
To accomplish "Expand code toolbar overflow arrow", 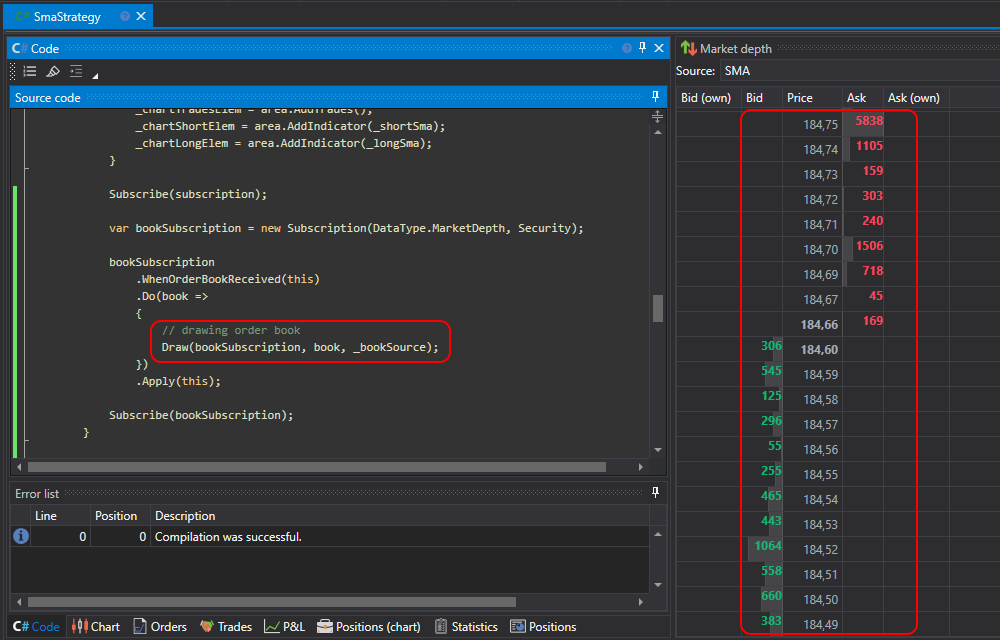I will (94, 76).
